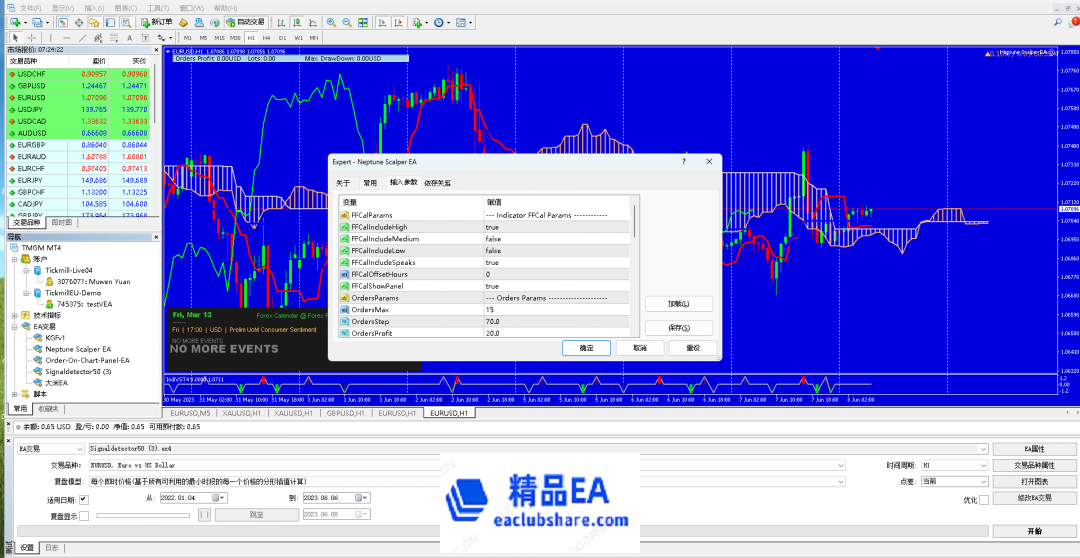Expand the 脚本 (Scripts) tree node
This screenshot has width=1080, height=558.
[x=15, y=394]
